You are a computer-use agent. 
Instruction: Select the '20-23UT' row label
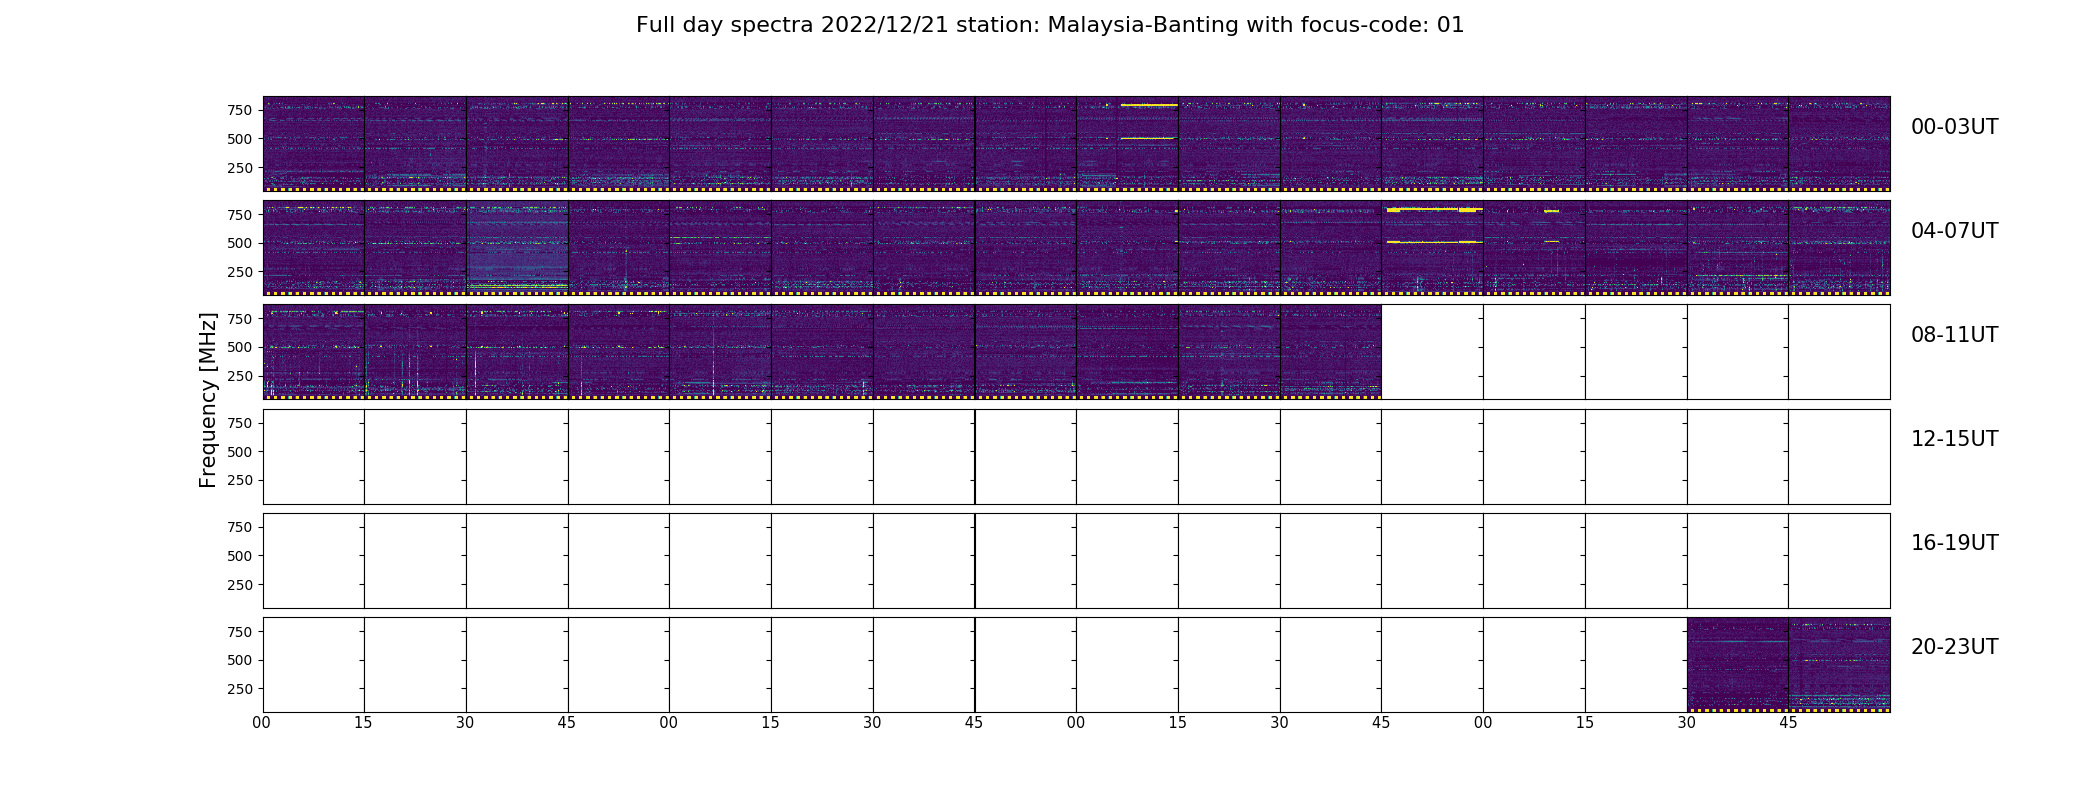coord(1954,647)
